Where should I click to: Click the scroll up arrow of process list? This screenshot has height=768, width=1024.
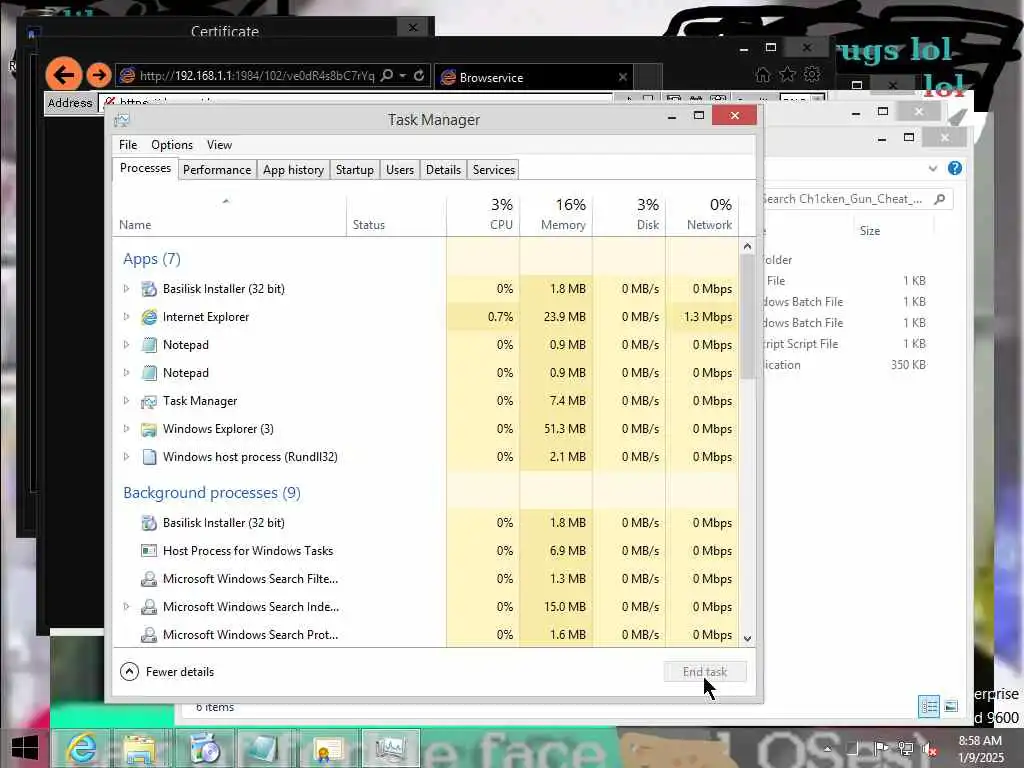747,246
